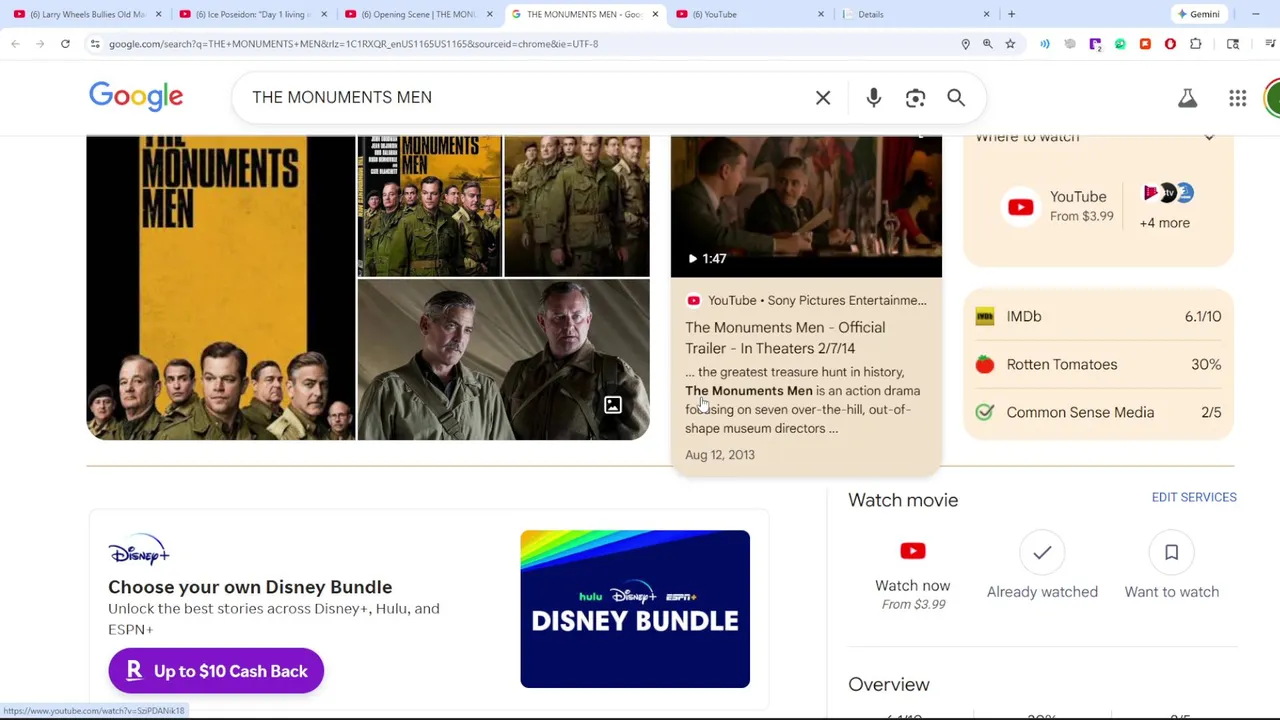Go to the Google homepage logo

[x=136, y=96]
